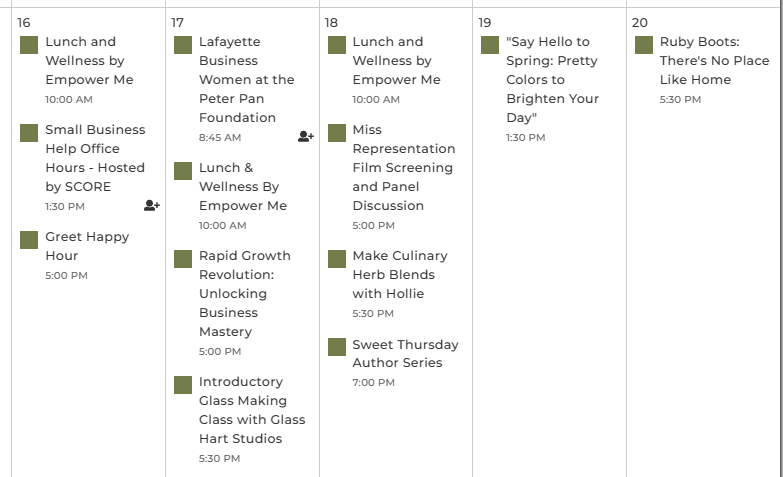
Task: Open the Greet Happy Hour event
Action: [87, 246]
